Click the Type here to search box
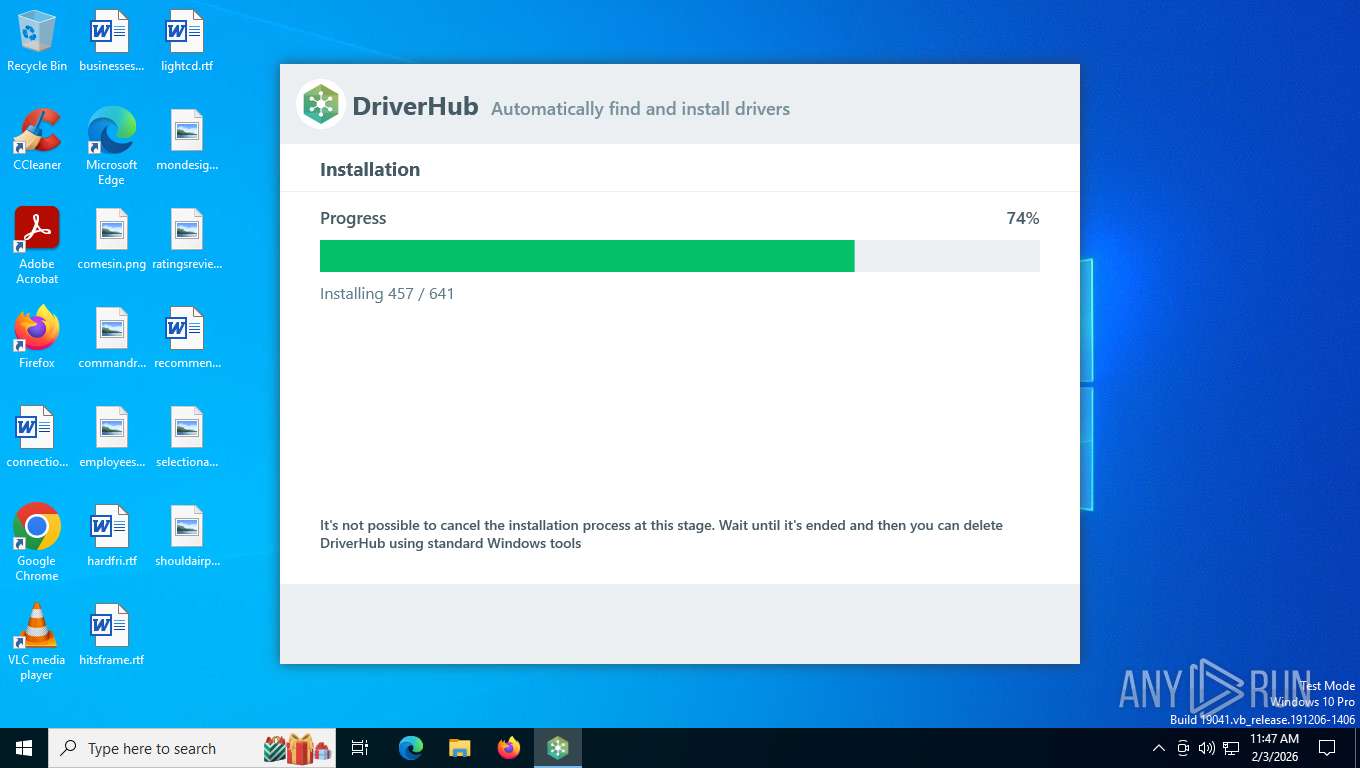This screenshot has width=1360, height=768. coord(192,748)
